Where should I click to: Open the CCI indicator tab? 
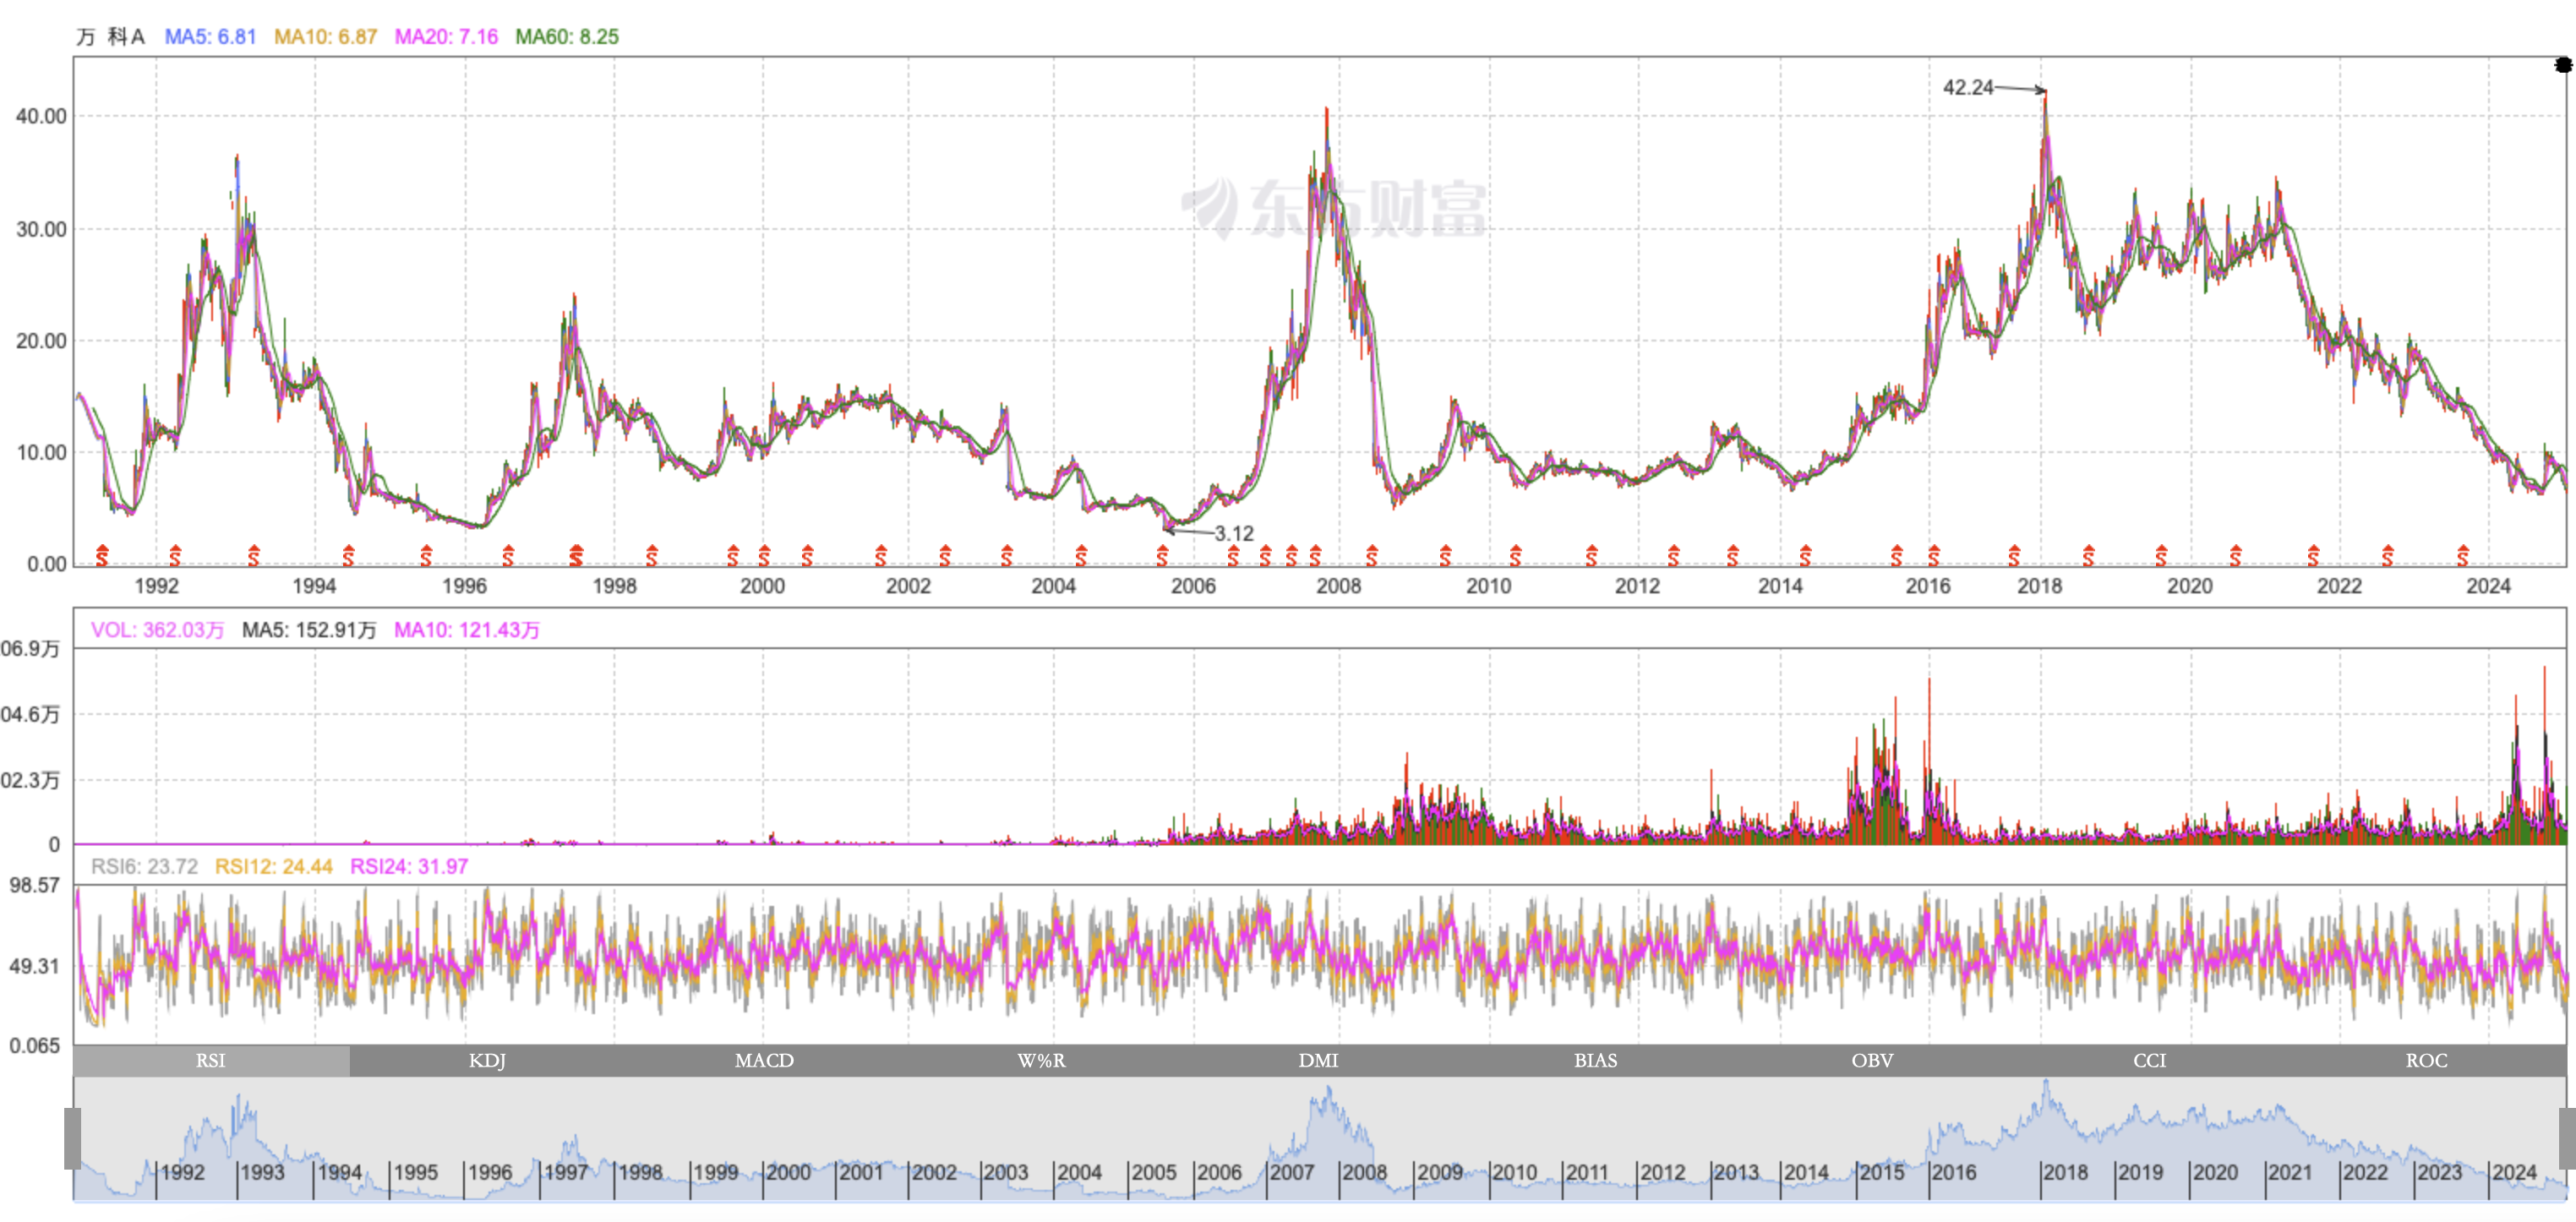tap(2149, 1060)
